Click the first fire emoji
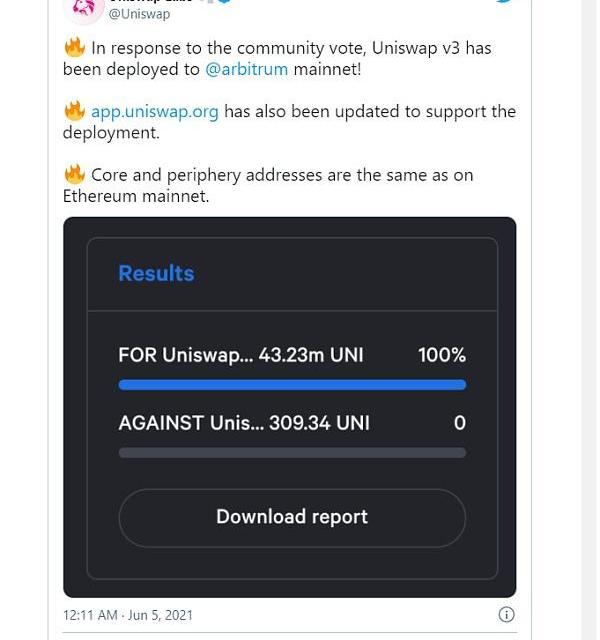Viewport: 600px width, 640px height. click(x=74, y=48)
